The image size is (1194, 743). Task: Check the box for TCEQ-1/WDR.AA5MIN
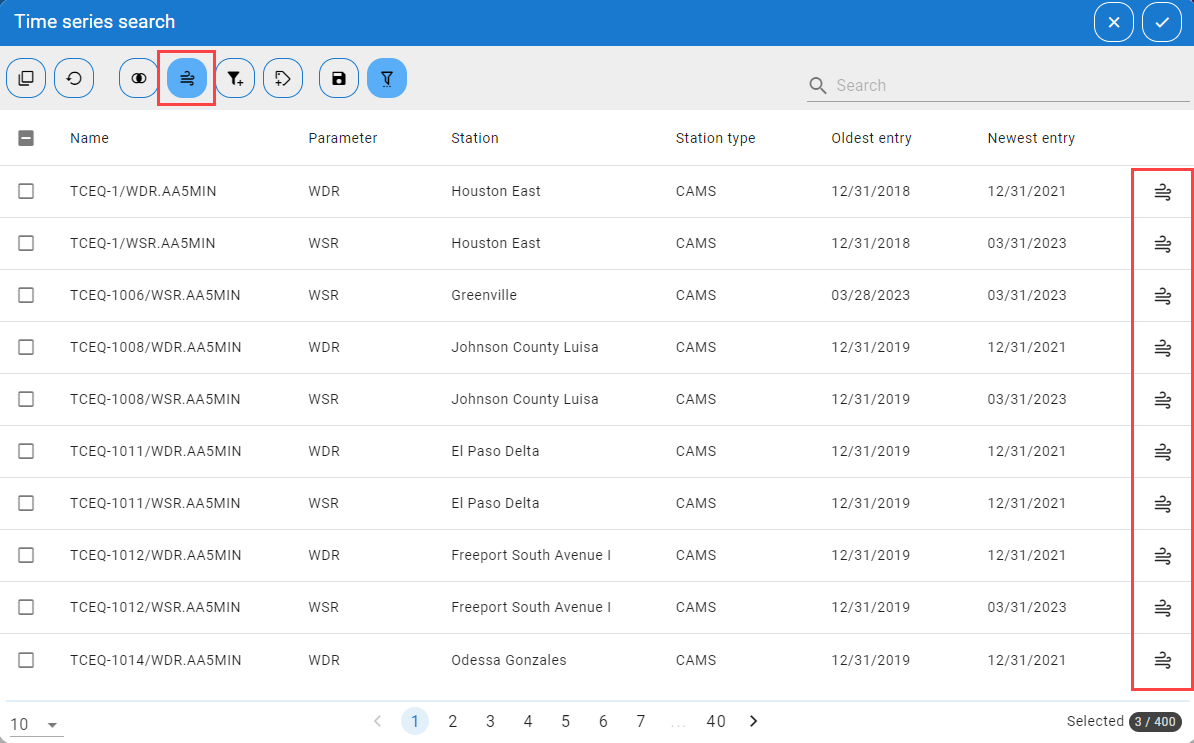tap(26, 191)
